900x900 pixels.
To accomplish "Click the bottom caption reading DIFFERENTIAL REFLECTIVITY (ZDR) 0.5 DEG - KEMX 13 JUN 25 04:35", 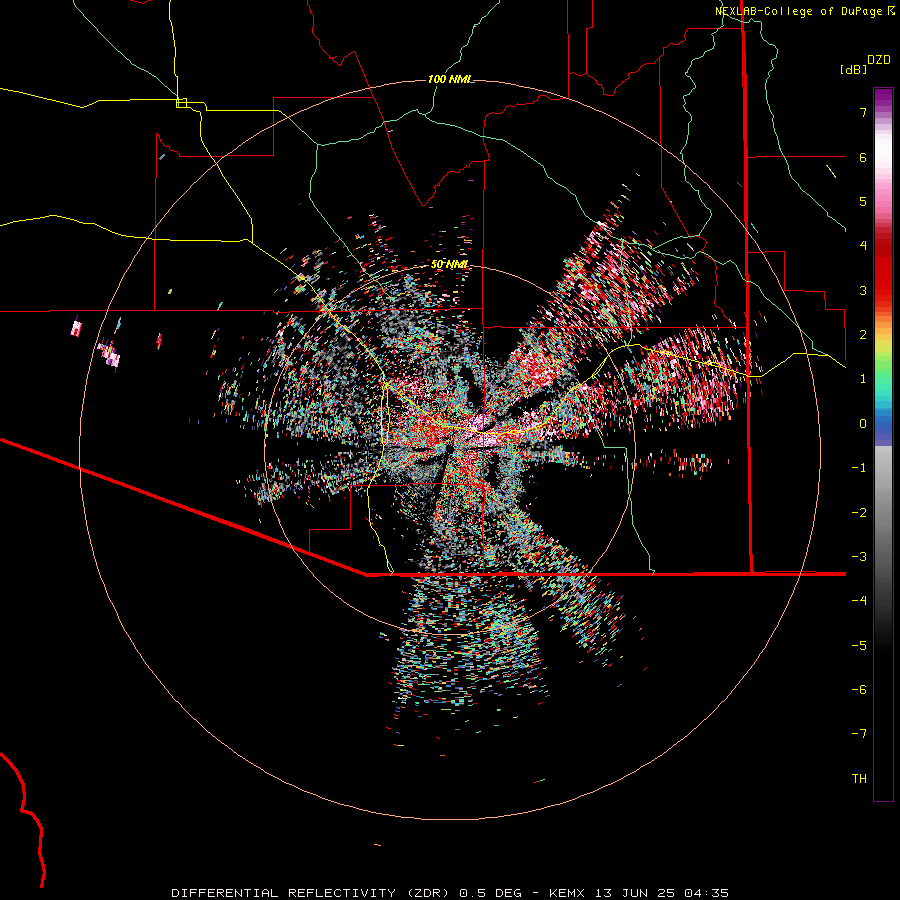I will click(x=450, y=893).
